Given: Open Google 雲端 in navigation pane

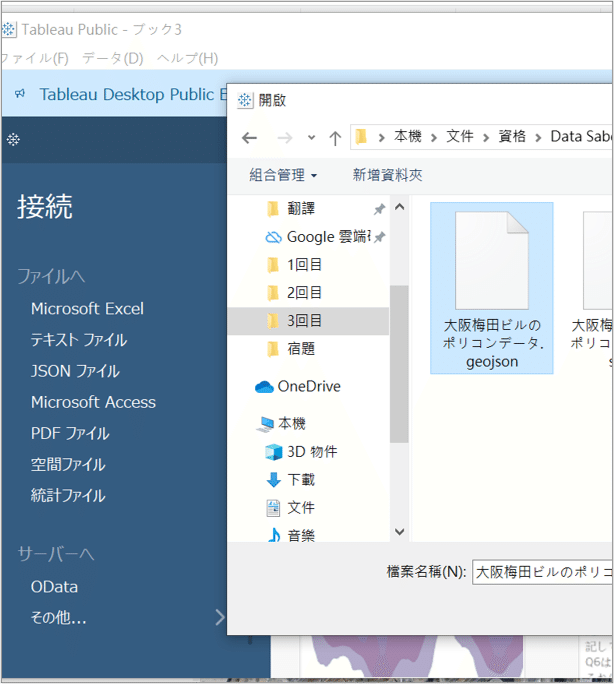Looking at the screenshot, I should click(317, 237).
